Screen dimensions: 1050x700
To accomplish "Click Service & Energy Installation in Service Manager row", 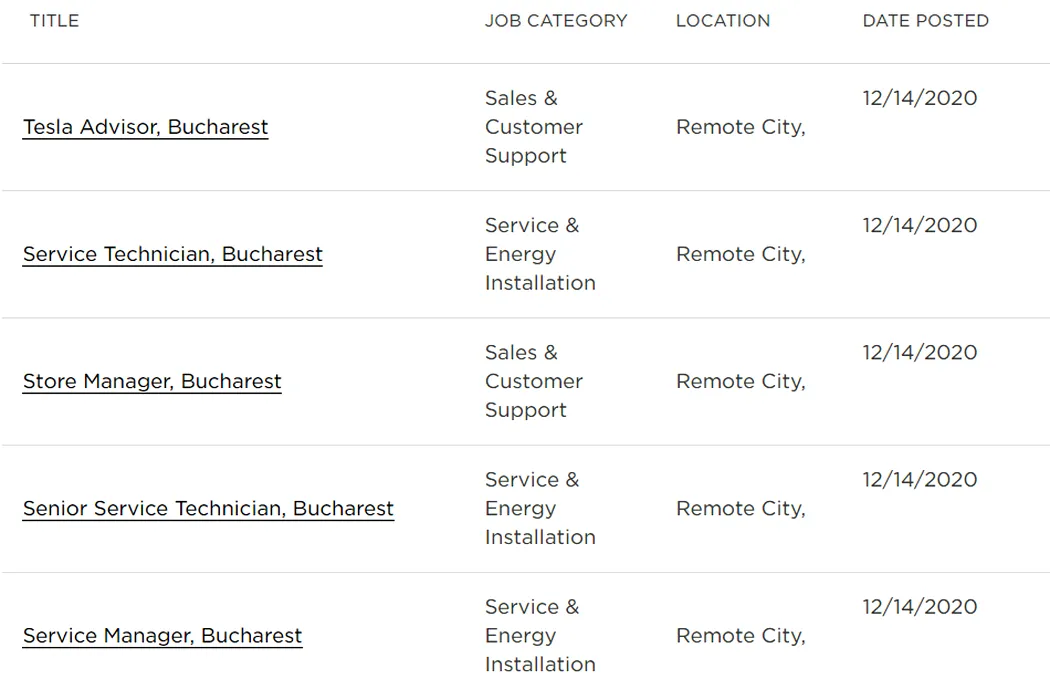I will 540,636.
